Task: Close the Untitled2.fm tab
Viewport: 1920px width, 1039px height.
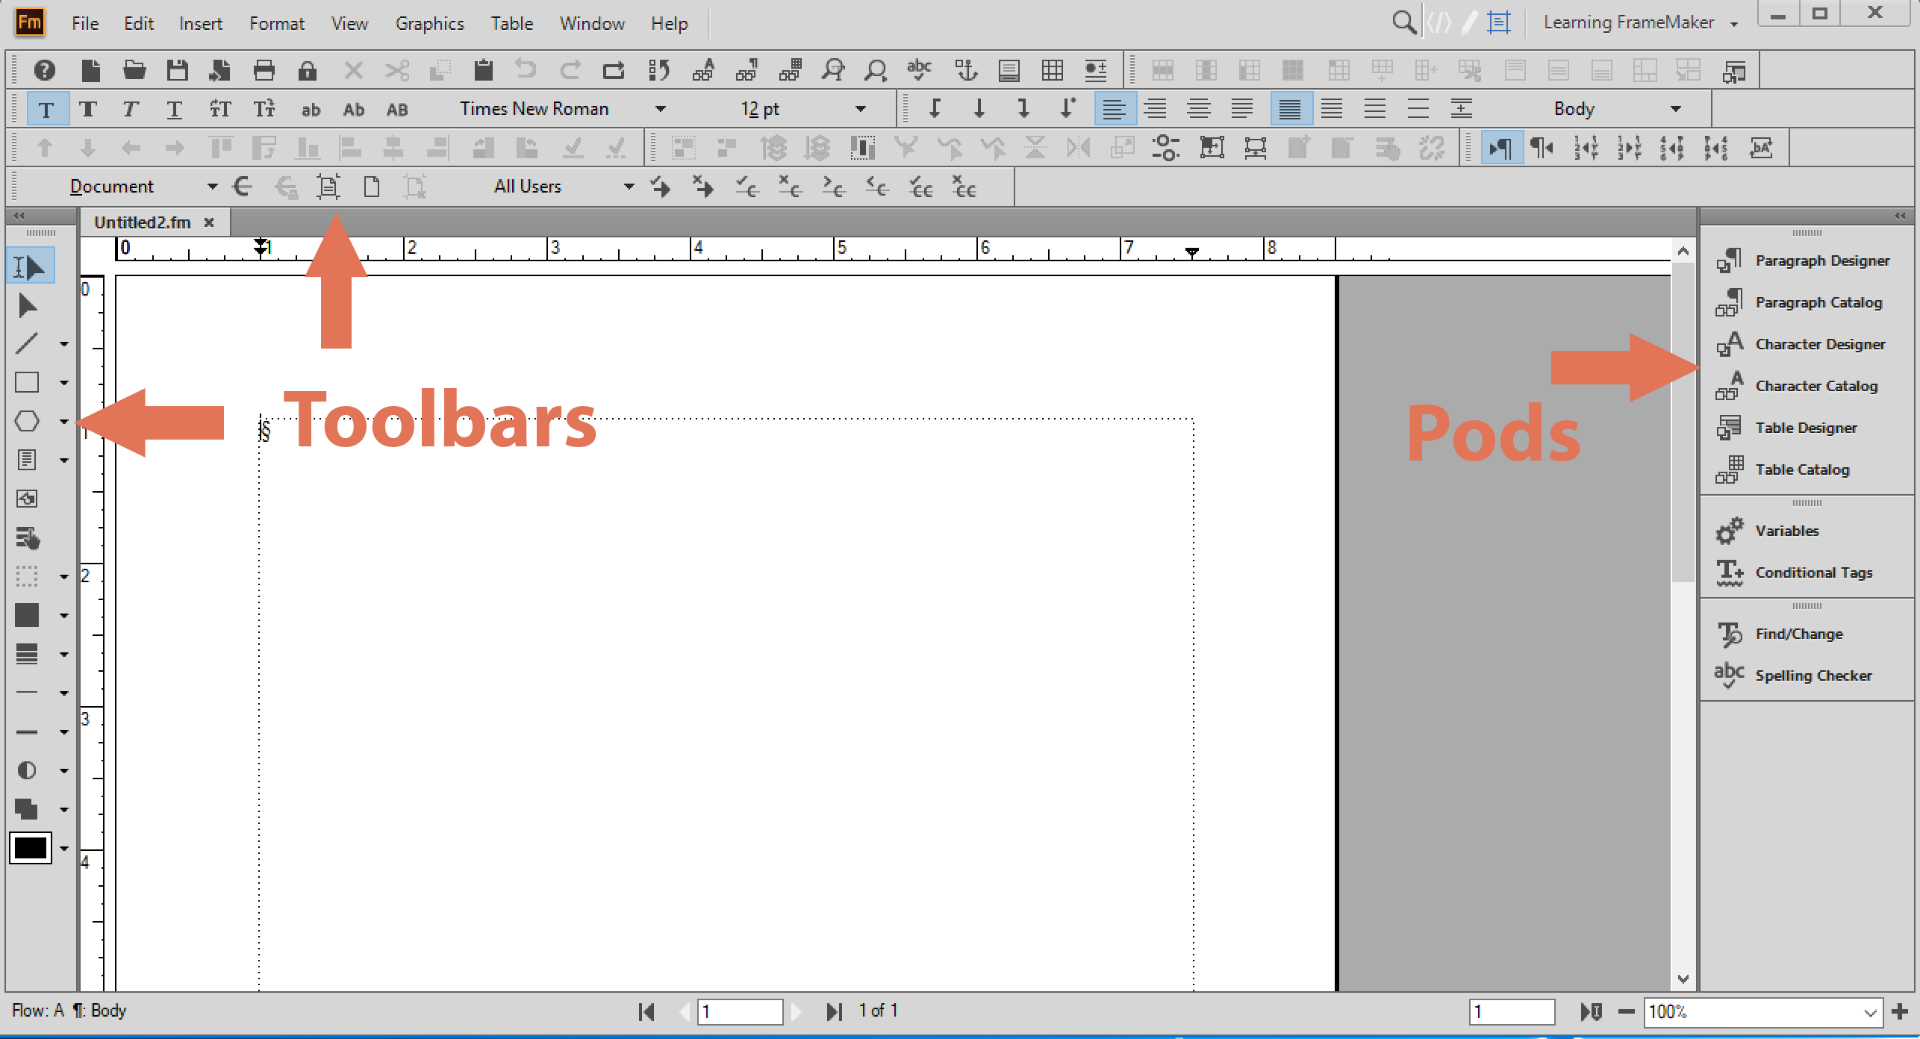Action: 209,222
